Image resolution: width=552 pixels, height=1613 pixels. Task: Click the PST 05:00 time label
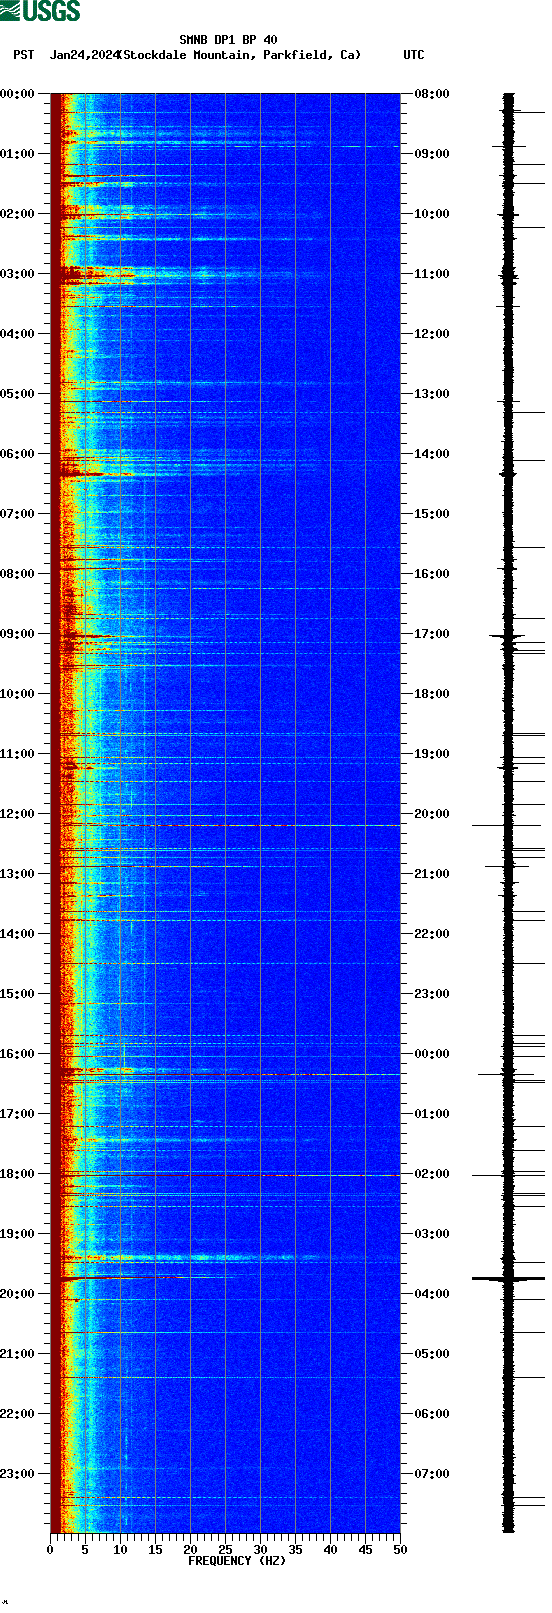pos(18,394)
